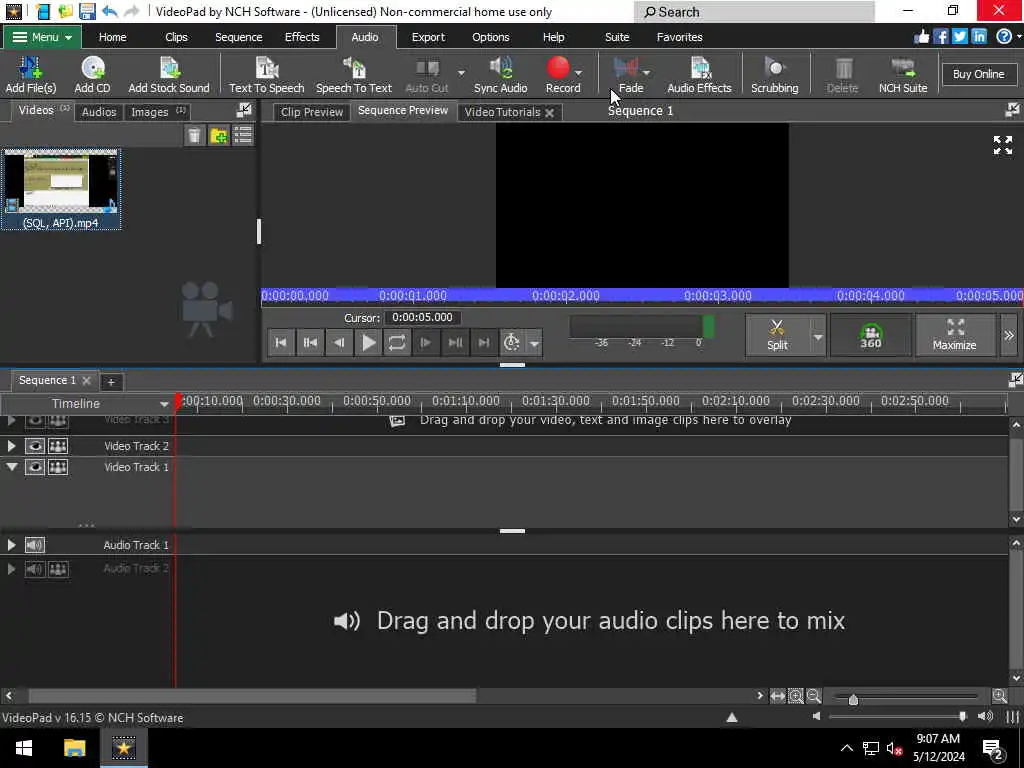Viewport: 1024px width, 768px height.
Task: Switch to the Effects ribbon tab
Action: (x=302, y=37)
